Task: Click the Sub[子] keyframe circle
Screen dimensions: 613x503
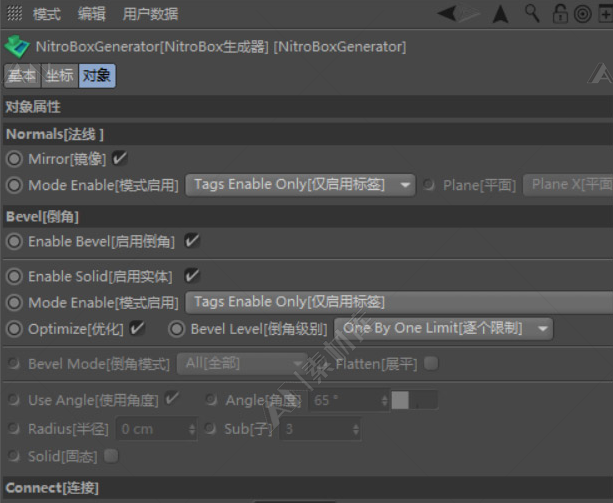Action: pos(210,428)
